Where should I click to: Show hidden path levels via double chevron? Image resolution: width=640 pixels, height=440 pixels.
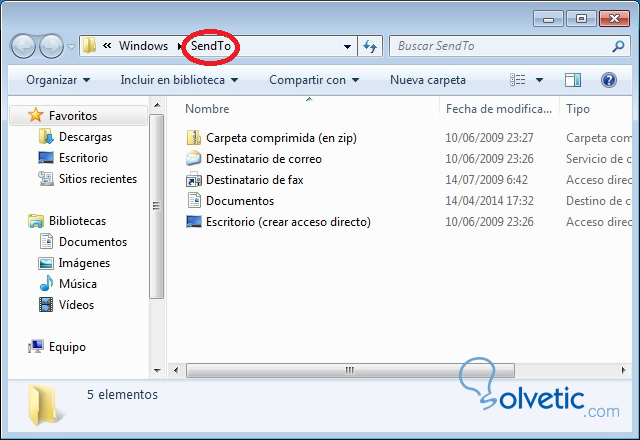click(x=107, y=46)
